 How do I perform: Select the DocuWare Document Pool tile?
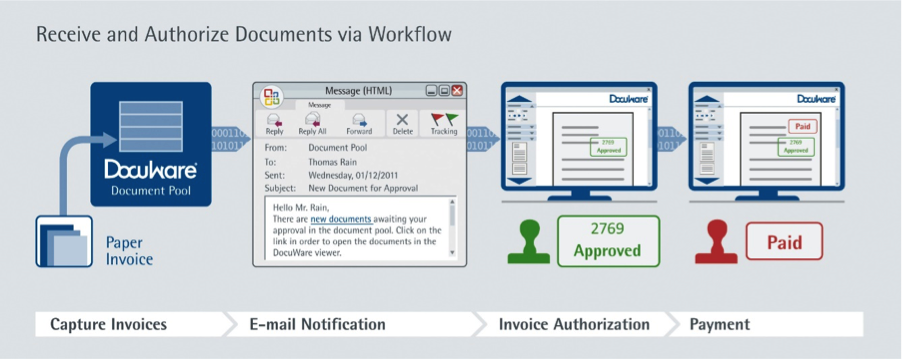tap(151, 144)
